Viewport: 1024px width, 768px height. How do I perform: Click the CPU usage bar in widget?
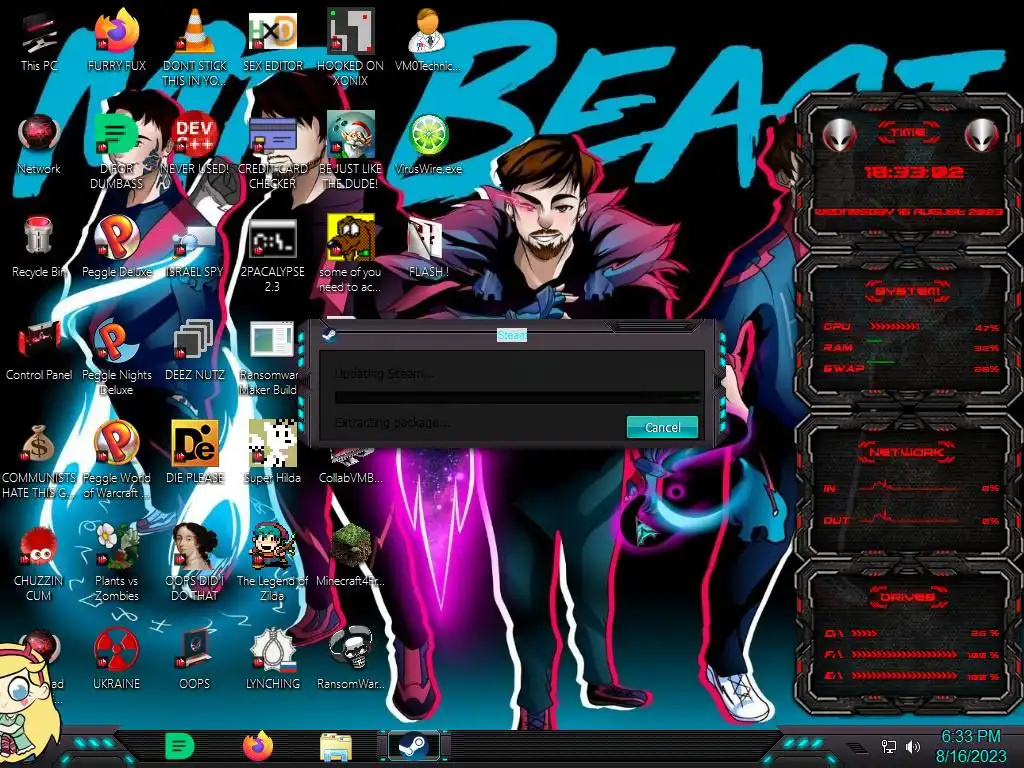click(x=895, y=327)
